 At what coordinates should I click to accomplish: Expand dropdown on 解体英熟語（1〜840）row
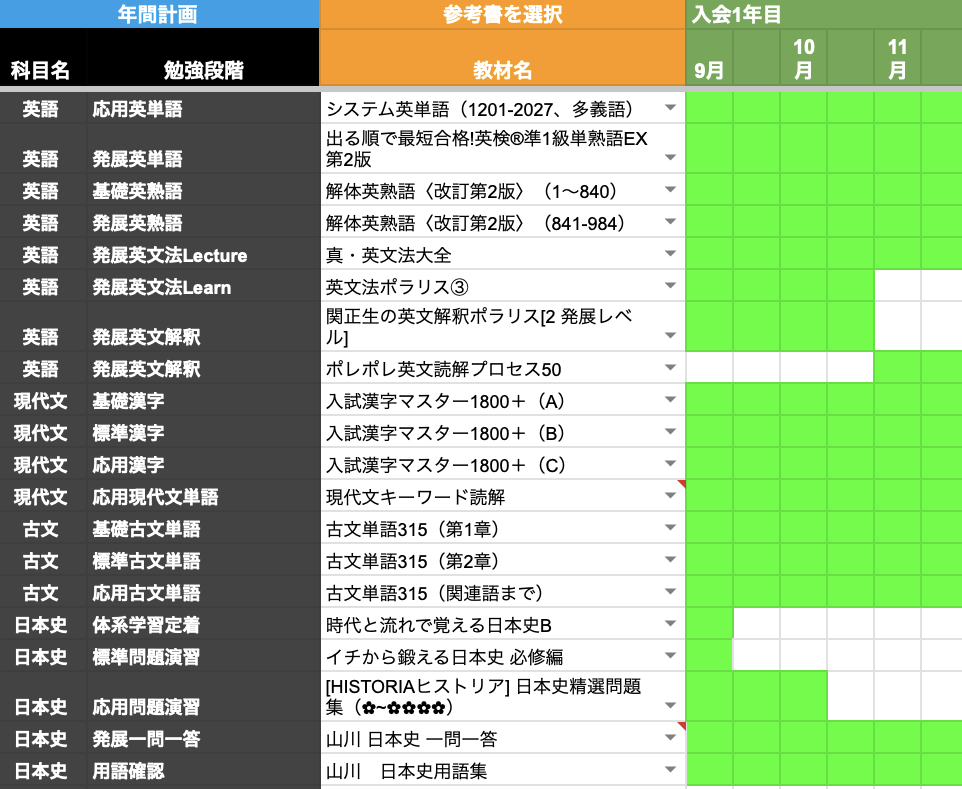670,190
